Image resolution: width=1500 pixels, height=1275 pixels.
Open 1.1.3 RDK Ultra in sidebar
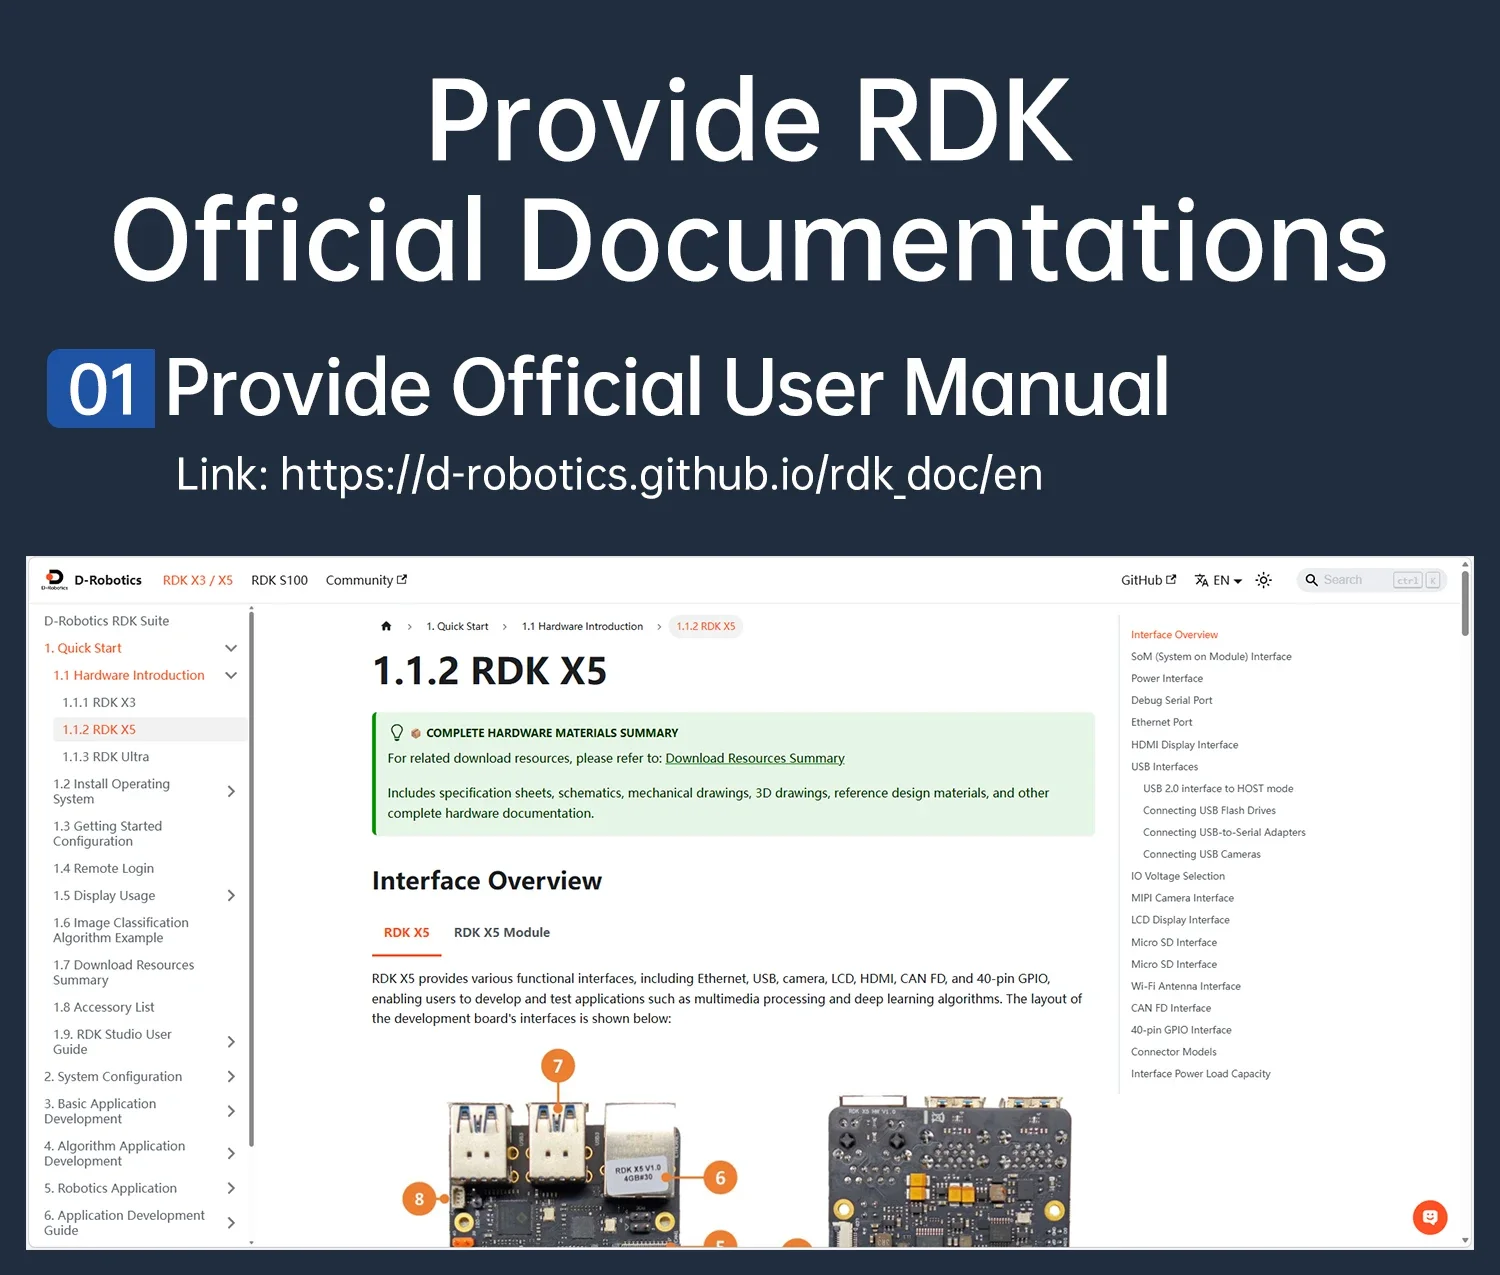(x=105, y=757)
